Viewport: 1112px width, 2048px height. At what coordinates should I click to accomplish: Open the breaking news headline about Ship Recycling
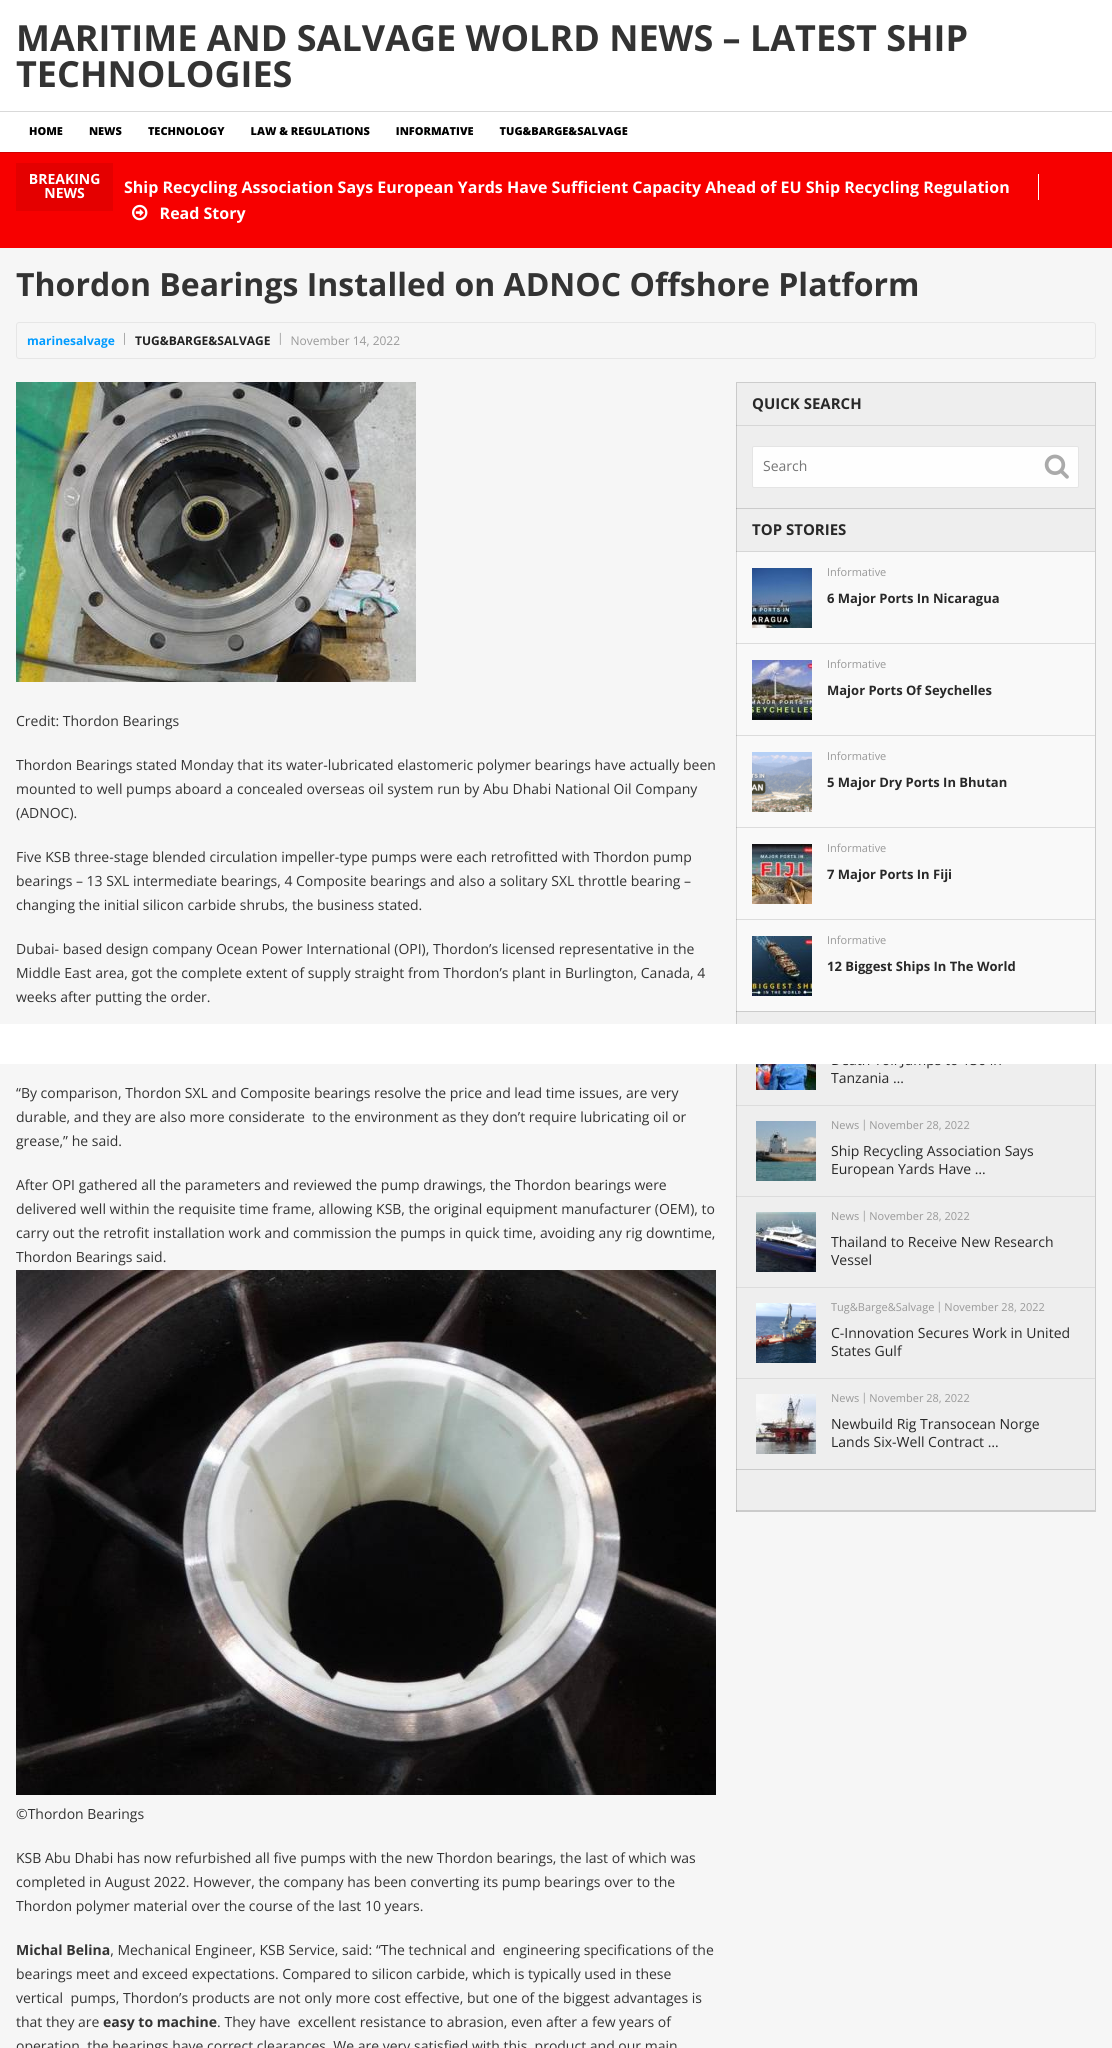566,187
